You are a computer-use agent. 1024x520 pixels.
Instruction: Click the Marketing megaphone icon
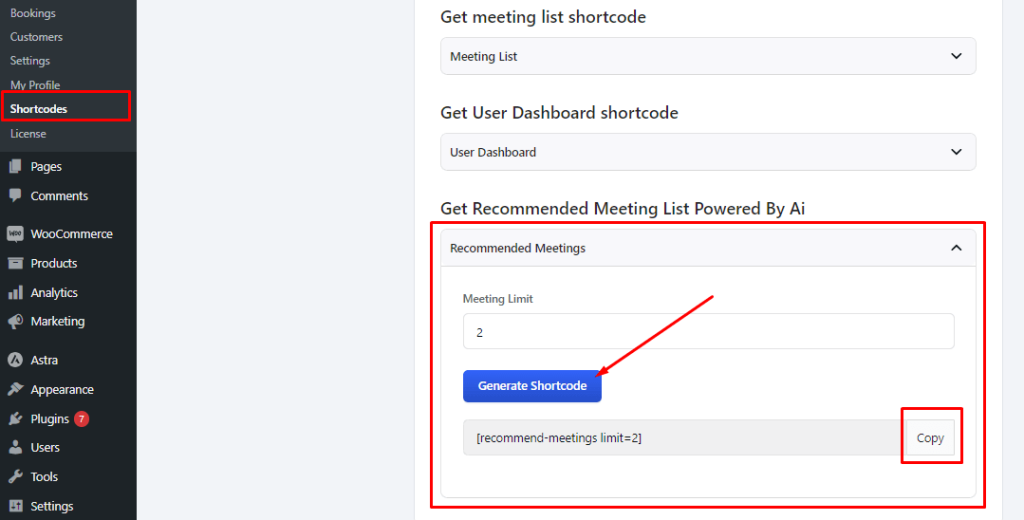pyautogui.click(x=15, y=321)
